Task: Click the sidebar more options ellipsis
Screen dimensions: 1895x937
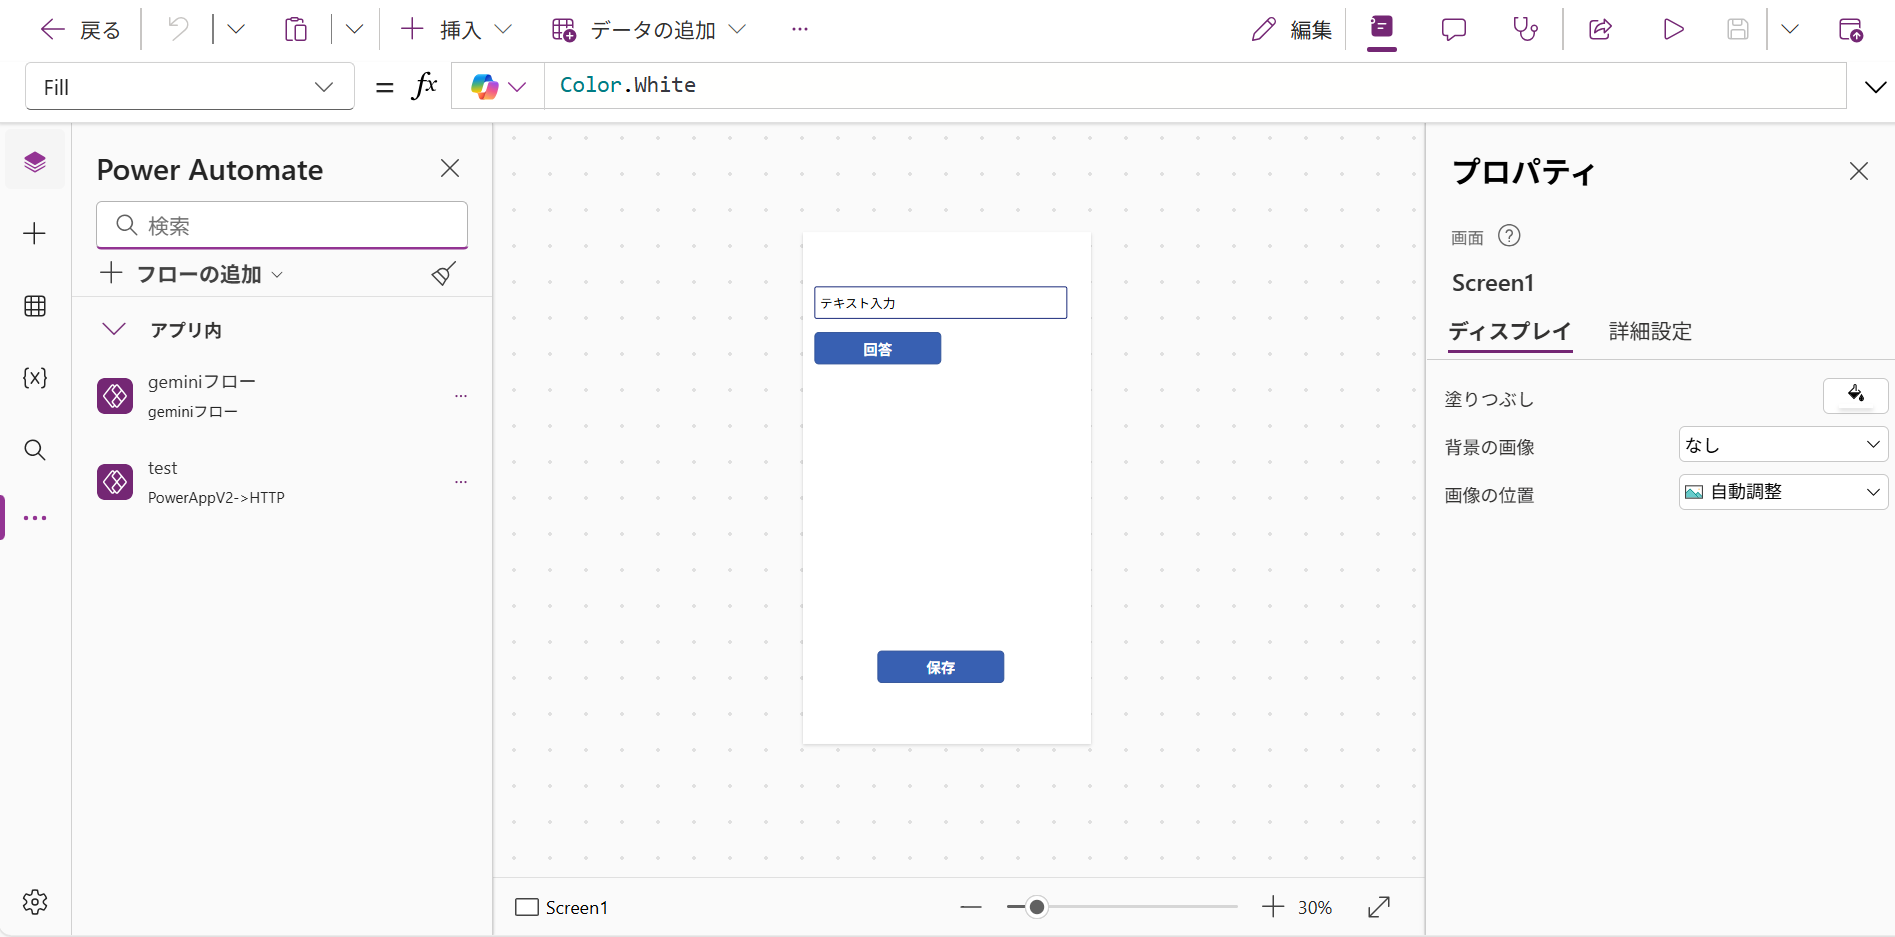Action: point(35,518)
